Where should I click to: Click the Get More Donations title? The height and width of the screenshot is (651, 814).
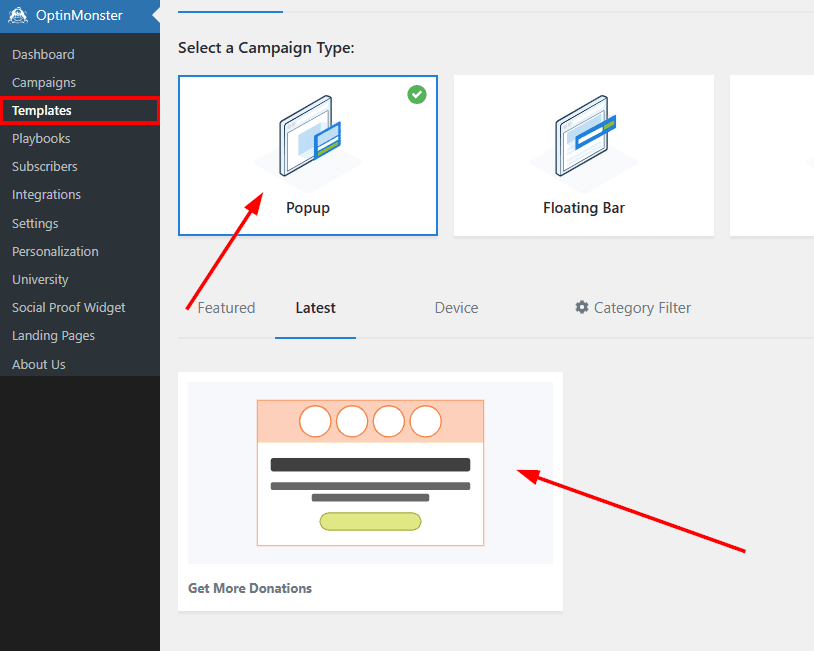(x=250, y=588)
